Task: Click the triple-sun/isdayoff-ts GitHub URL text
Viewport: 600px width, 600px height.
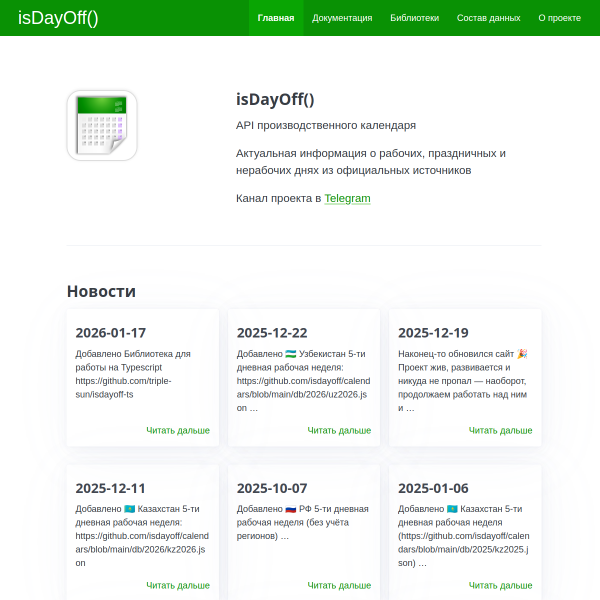Action: (123, 388)
